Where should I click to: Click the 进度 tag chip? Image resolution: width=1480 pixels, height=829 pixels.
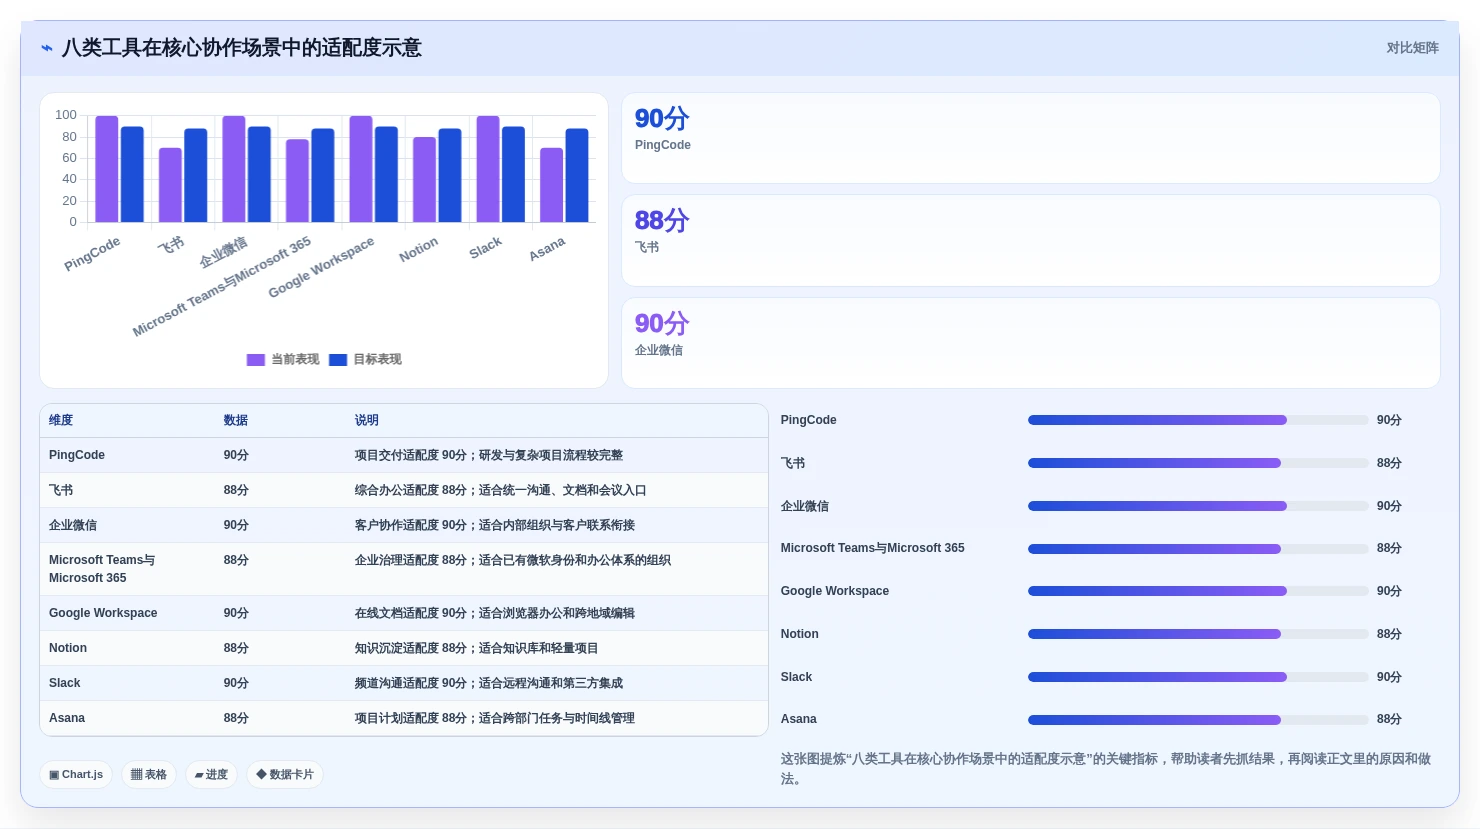pos(211,775)
